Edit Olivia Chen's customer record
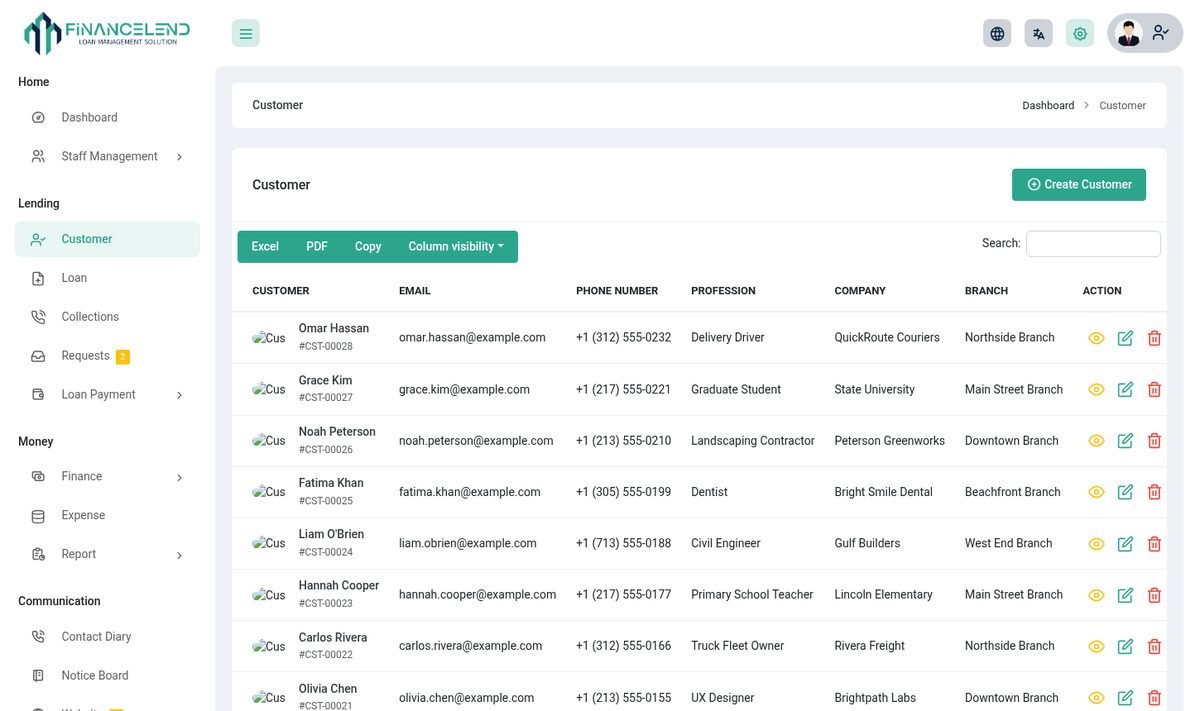This screenshot has width=1200, height=711. pyautogui.click(x=1125, y=697)
